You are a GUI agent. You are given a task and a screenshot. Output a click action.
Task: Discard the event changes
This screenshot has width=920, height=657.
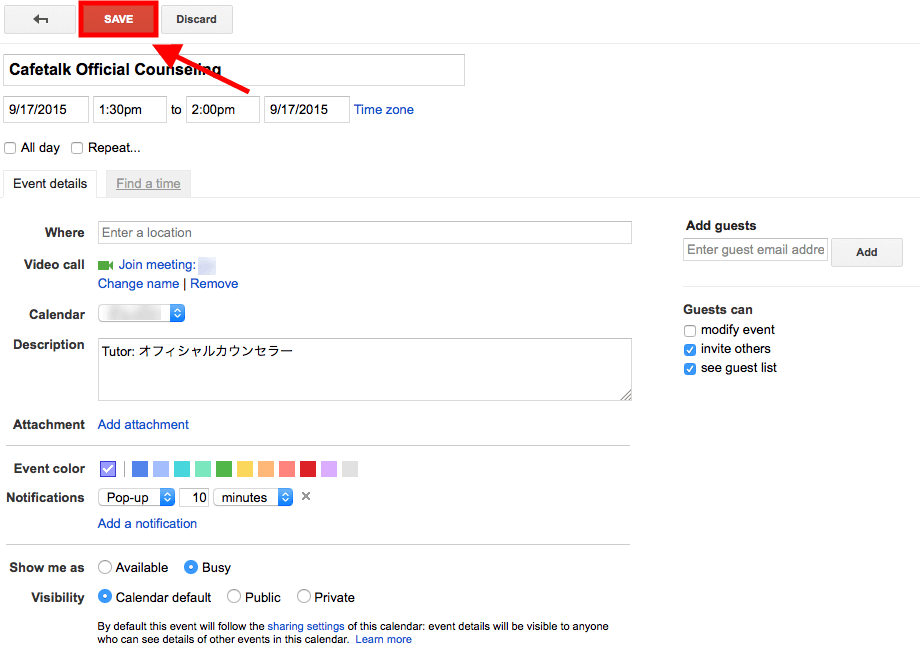197,19
